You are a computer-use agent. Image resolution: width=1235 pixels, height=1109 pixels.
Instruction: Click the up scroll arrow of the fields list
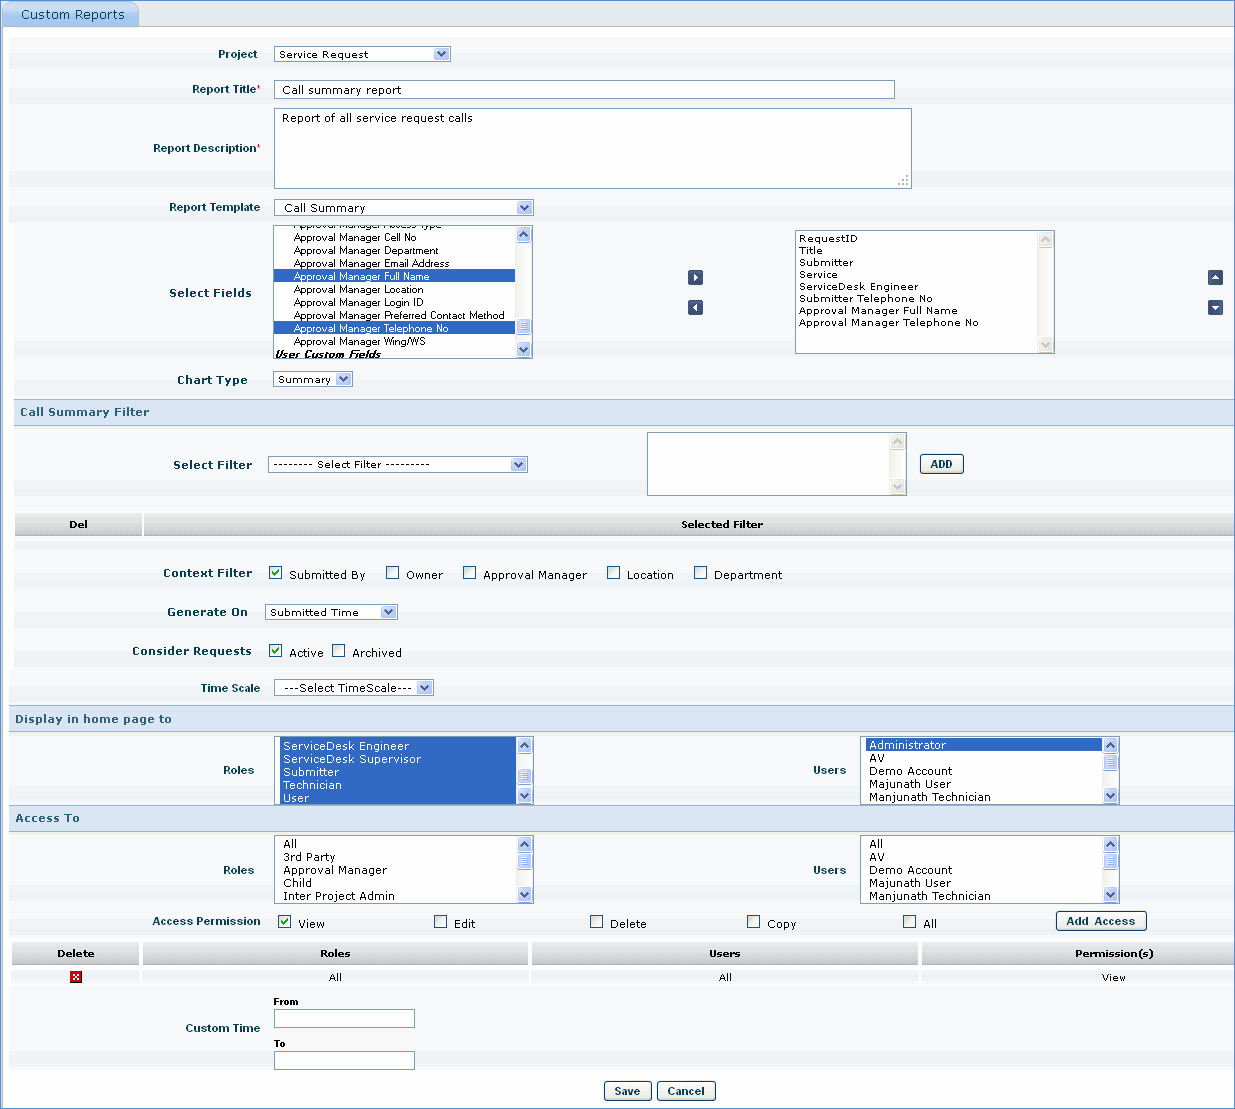(x=523, y=234)
